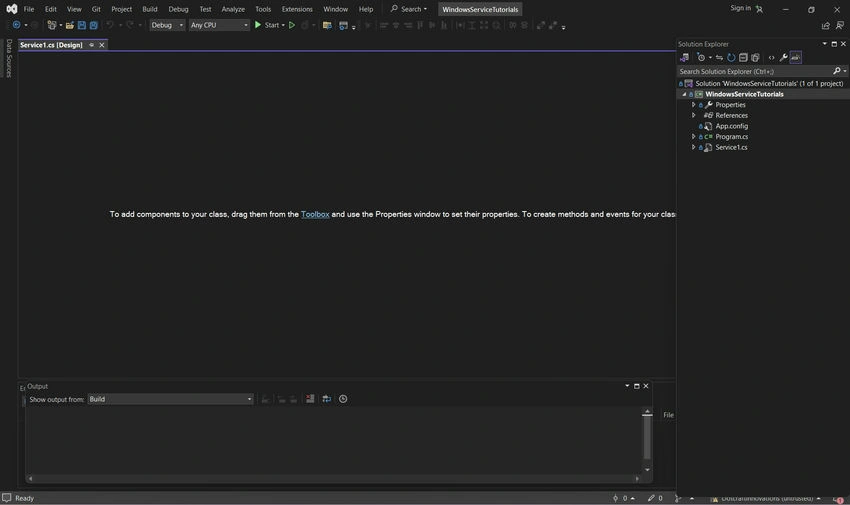Click Solution Explorer switch views icon

click(685, 57)
